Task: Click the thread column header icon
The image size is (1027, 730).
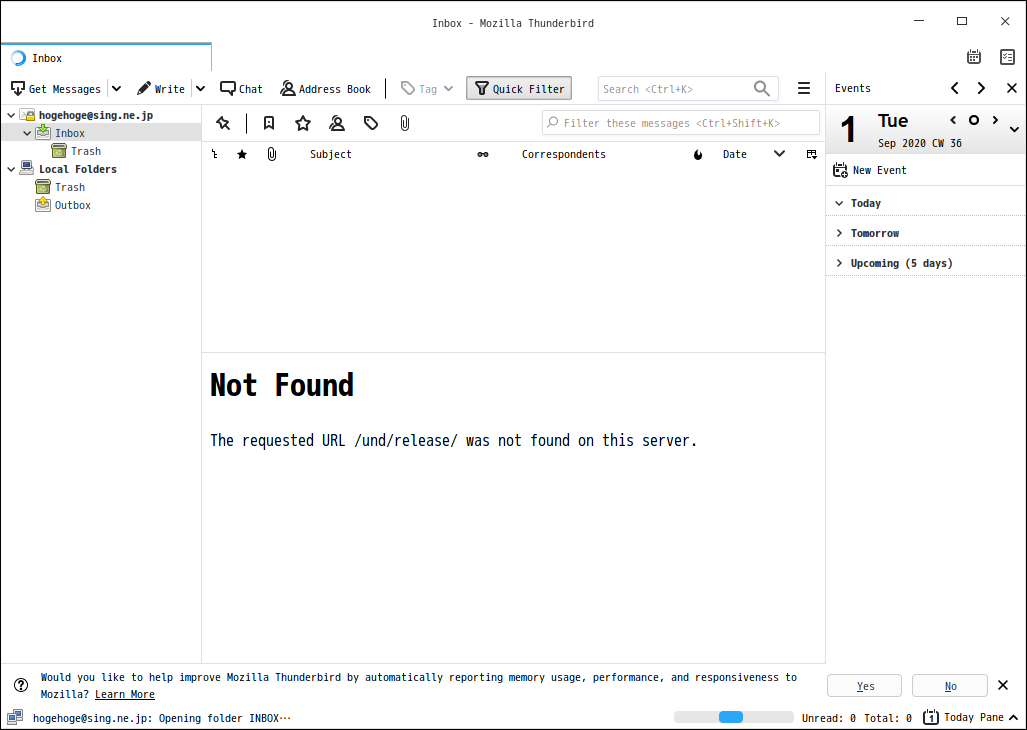Action: click(214, 155)
